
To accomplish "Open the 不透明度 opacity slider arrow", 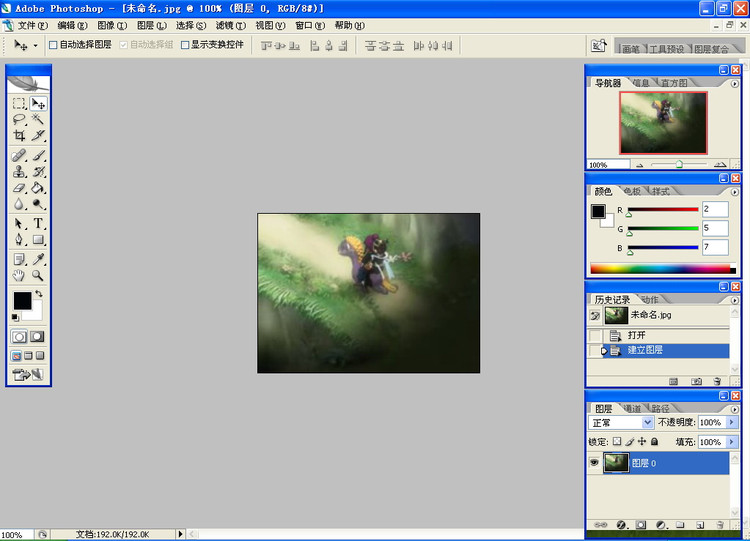I will [x=732, y=422].
